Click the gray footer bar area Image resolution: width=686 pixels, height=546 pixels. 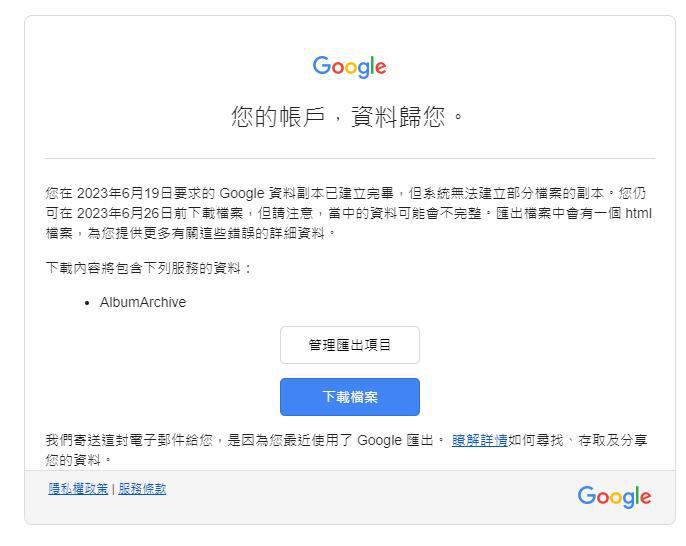point(350,497)
